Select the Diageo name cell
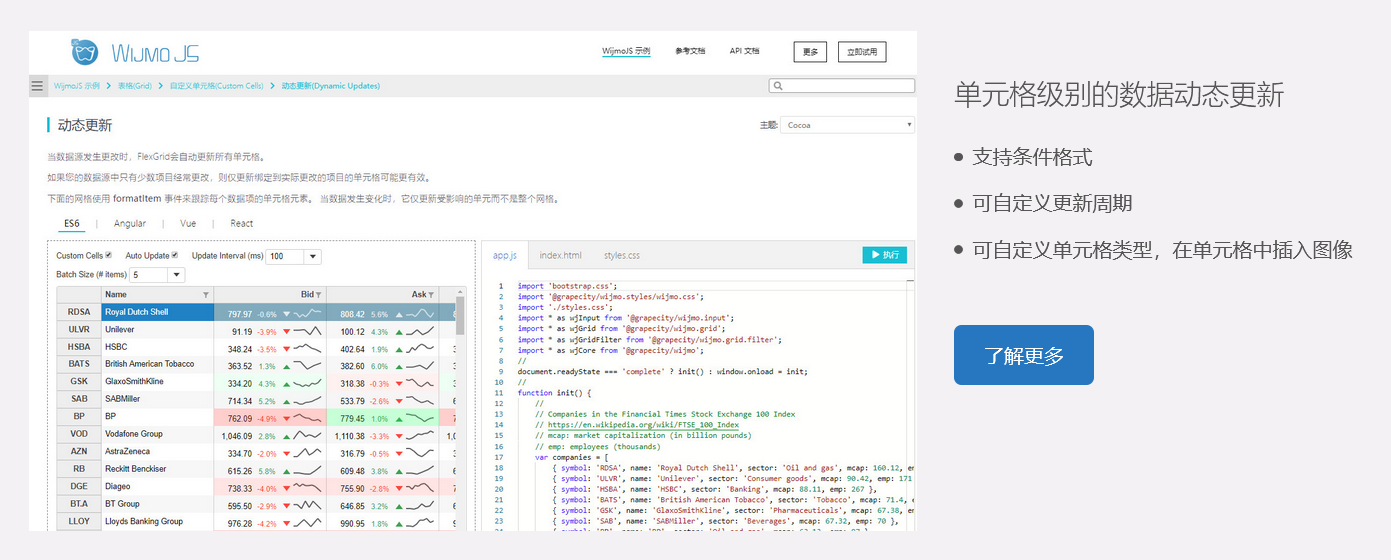The width and height of the screenshot is (1391, 560). (158, 488)
